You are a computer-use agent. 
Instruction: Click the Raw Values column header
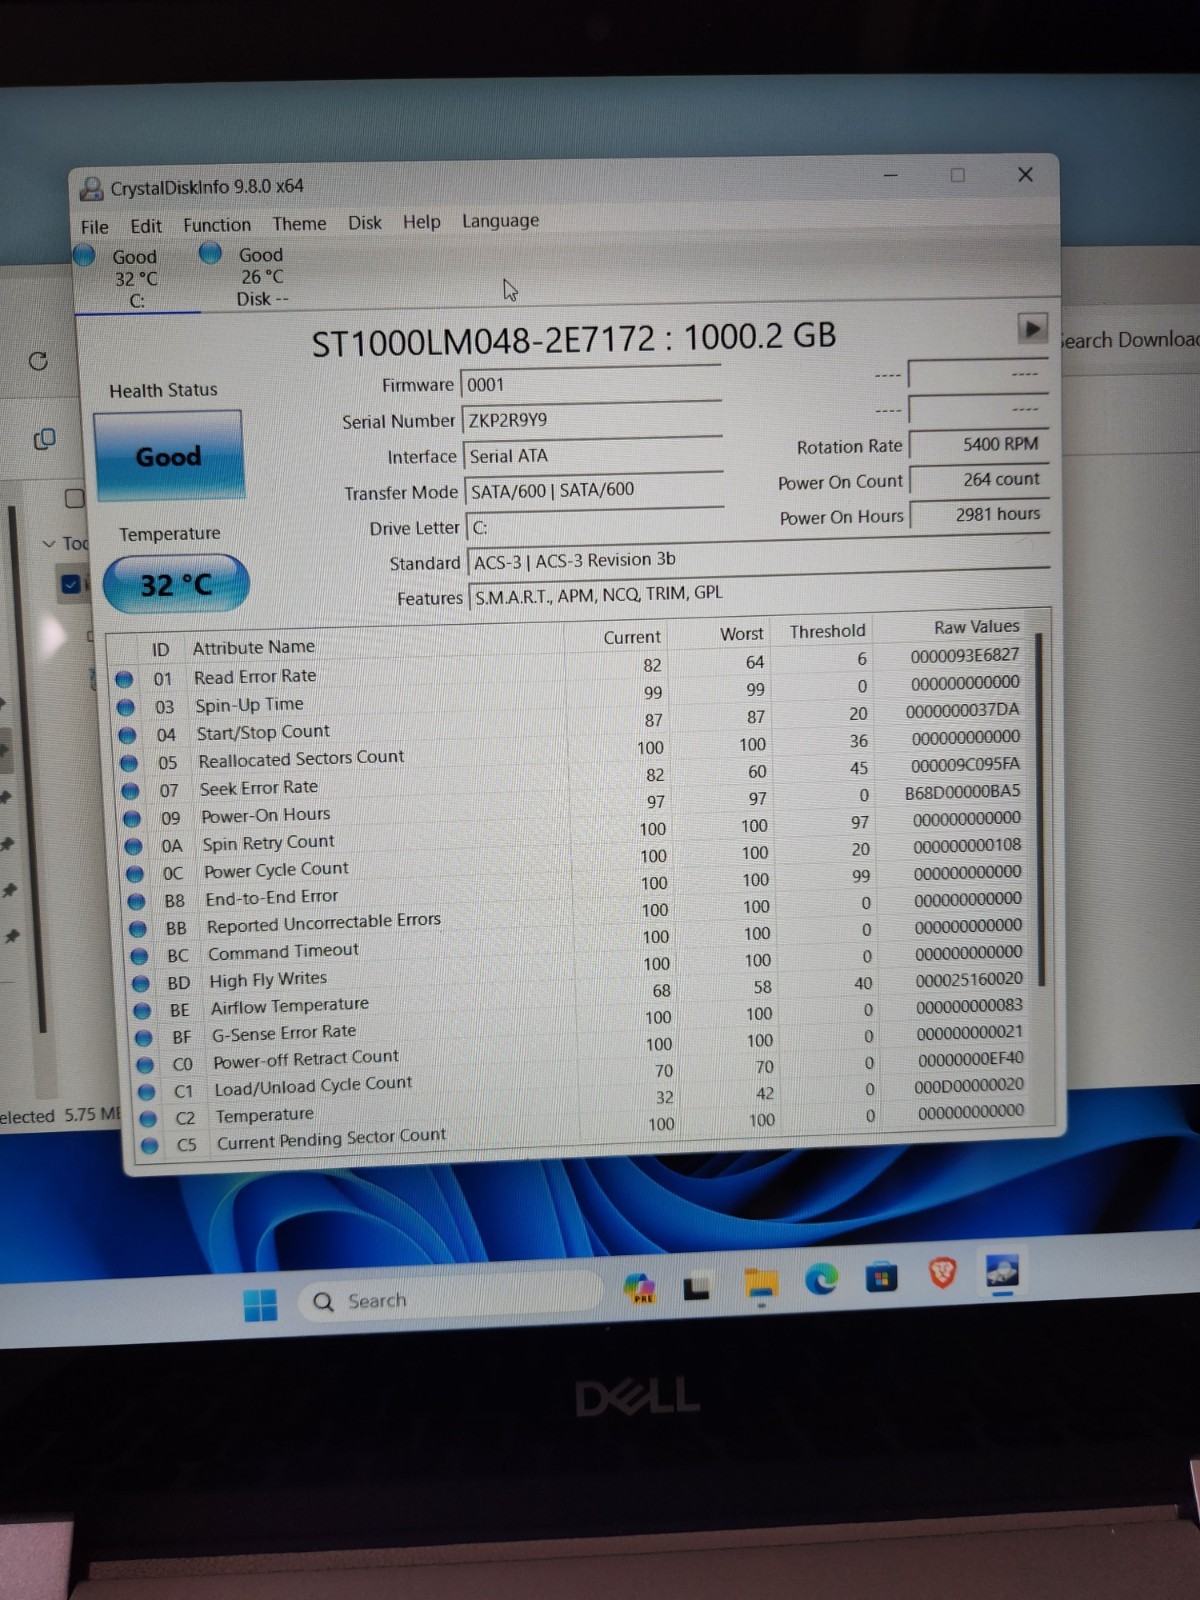[977, 627]
